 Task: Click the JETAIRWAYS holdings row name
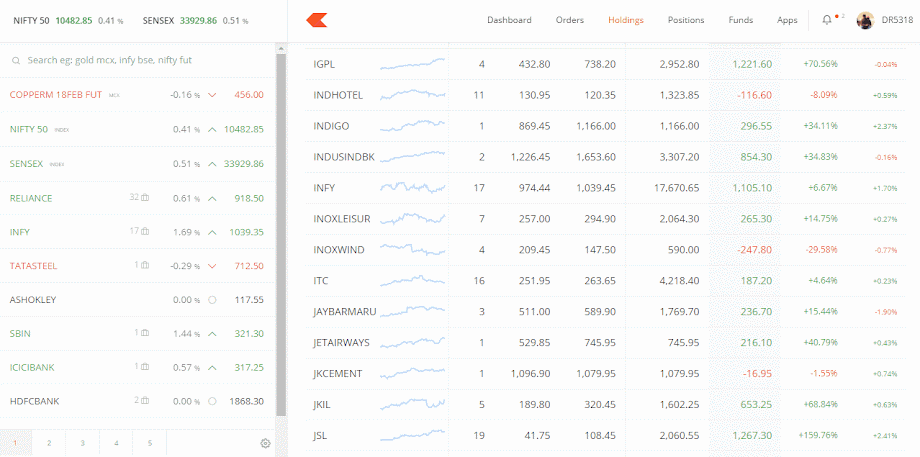click(x=341, y=343)
